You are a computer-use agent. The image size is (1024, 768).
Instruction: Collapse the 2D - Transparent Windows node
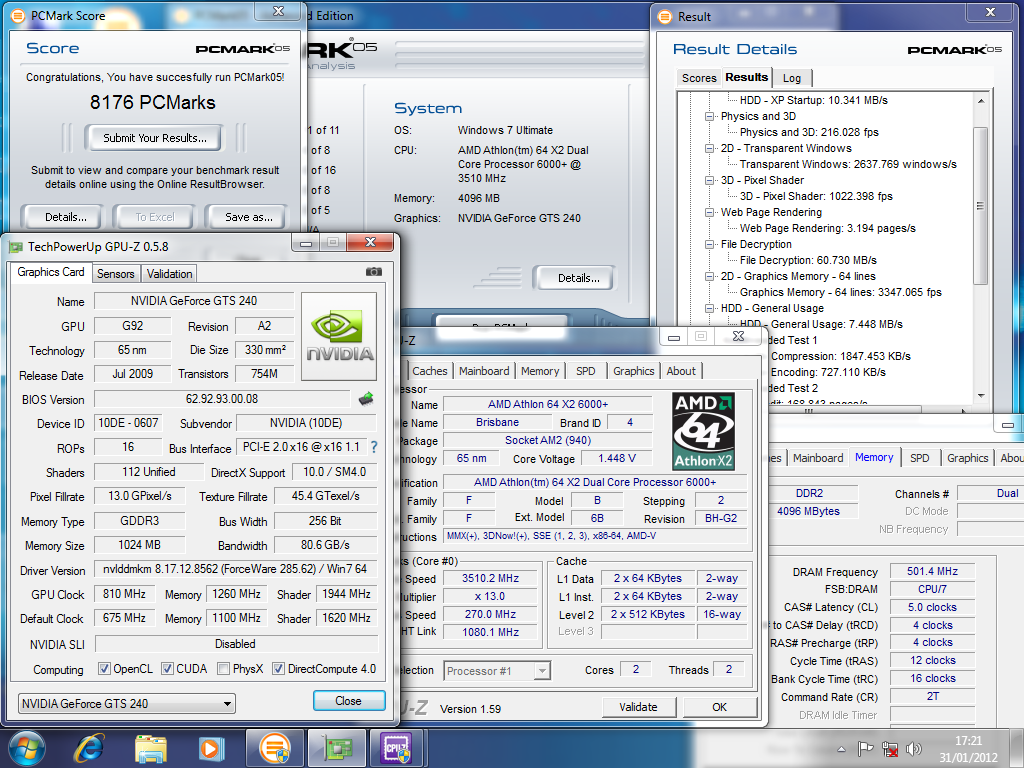point(709,148)
